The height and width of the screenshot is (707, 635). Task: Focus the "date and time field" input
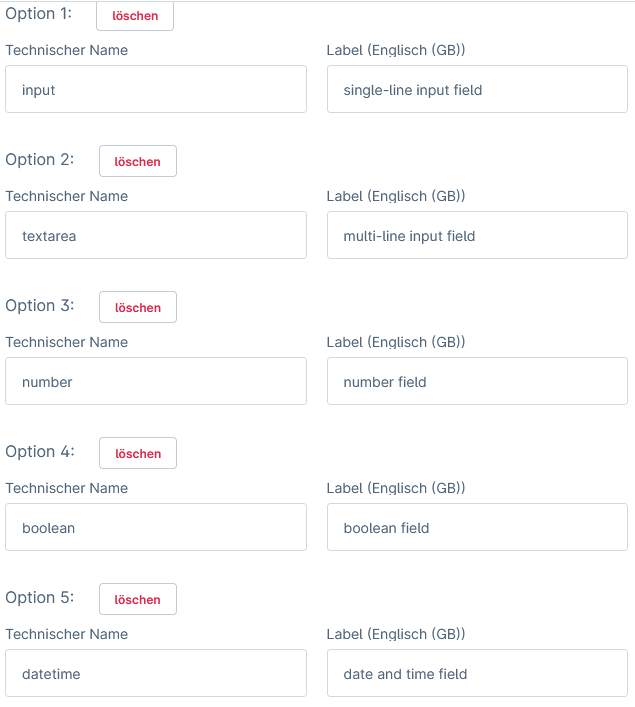click(x=477, y=674)
